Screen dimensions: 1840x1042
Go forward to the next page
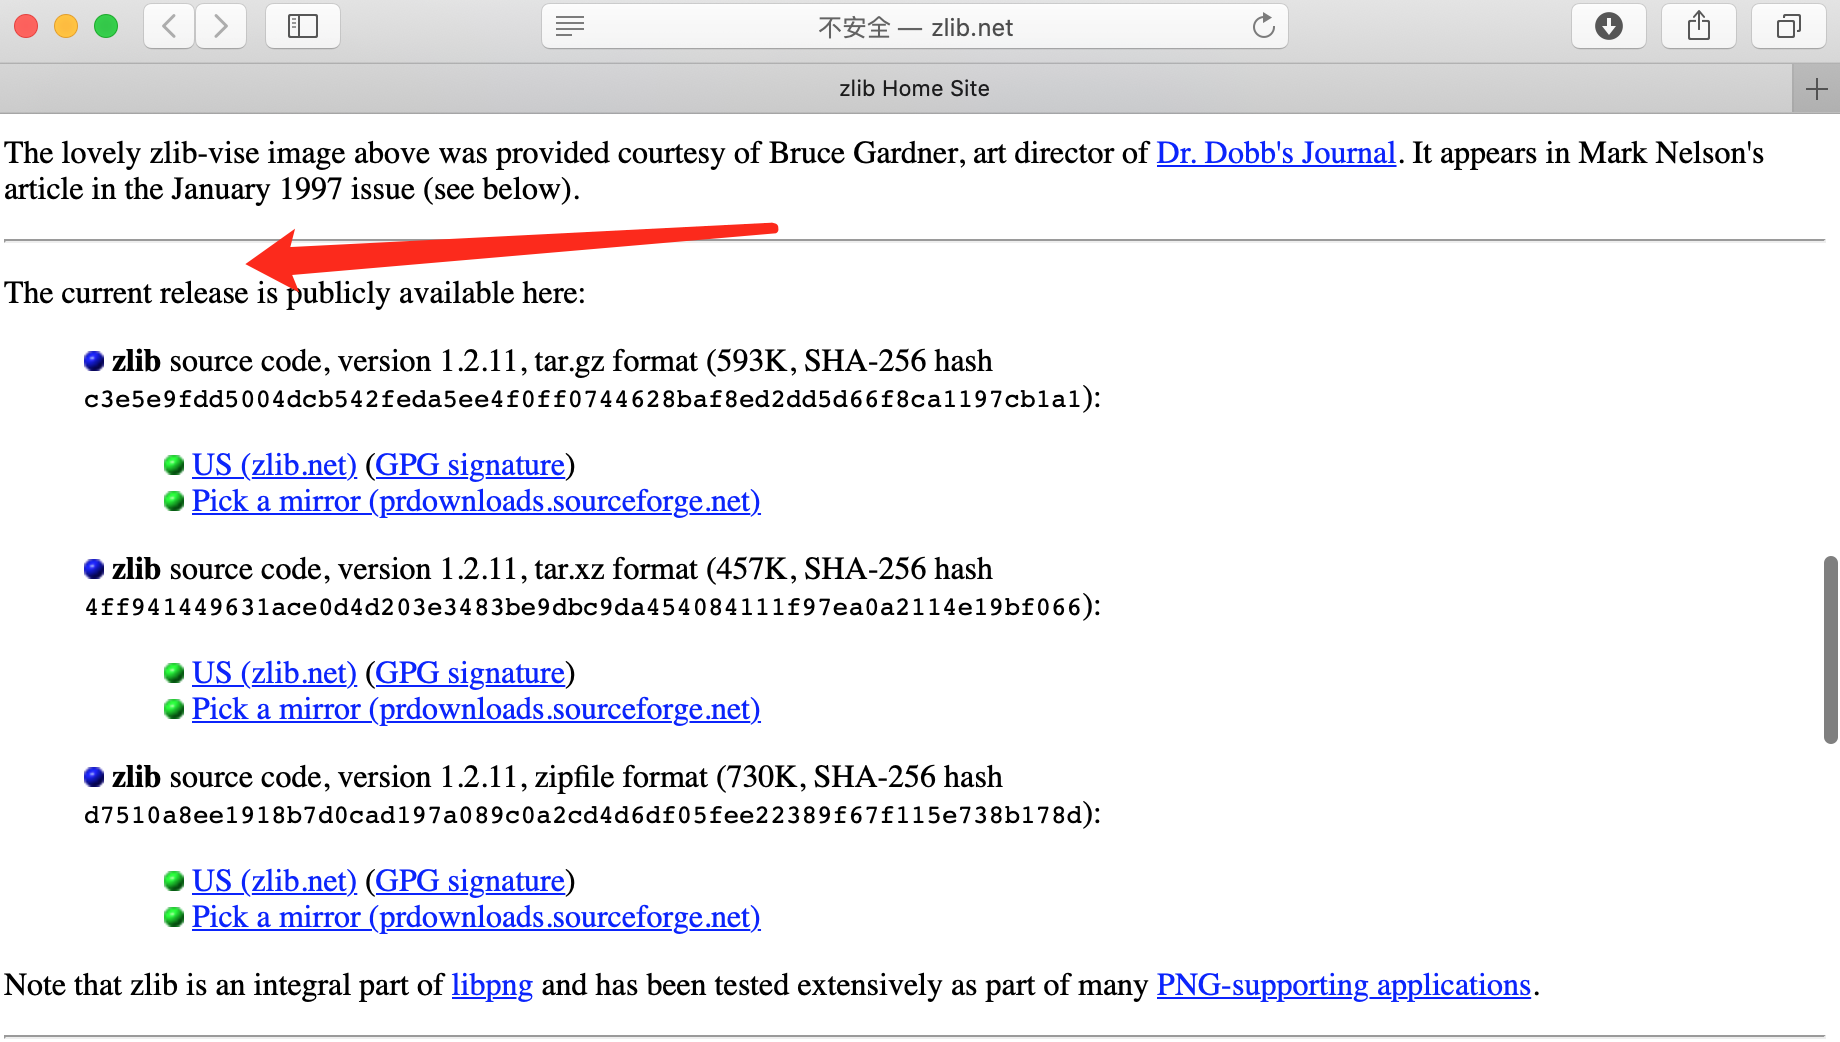tap(221, 26)
